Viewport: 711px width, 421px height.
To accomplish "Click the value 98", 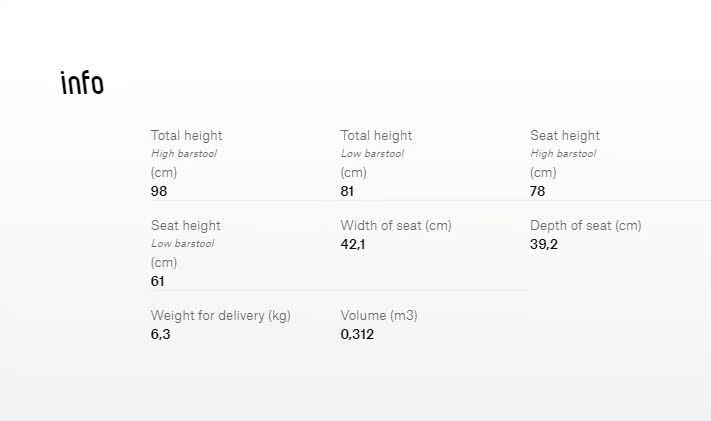I will [x=159, y=191].
